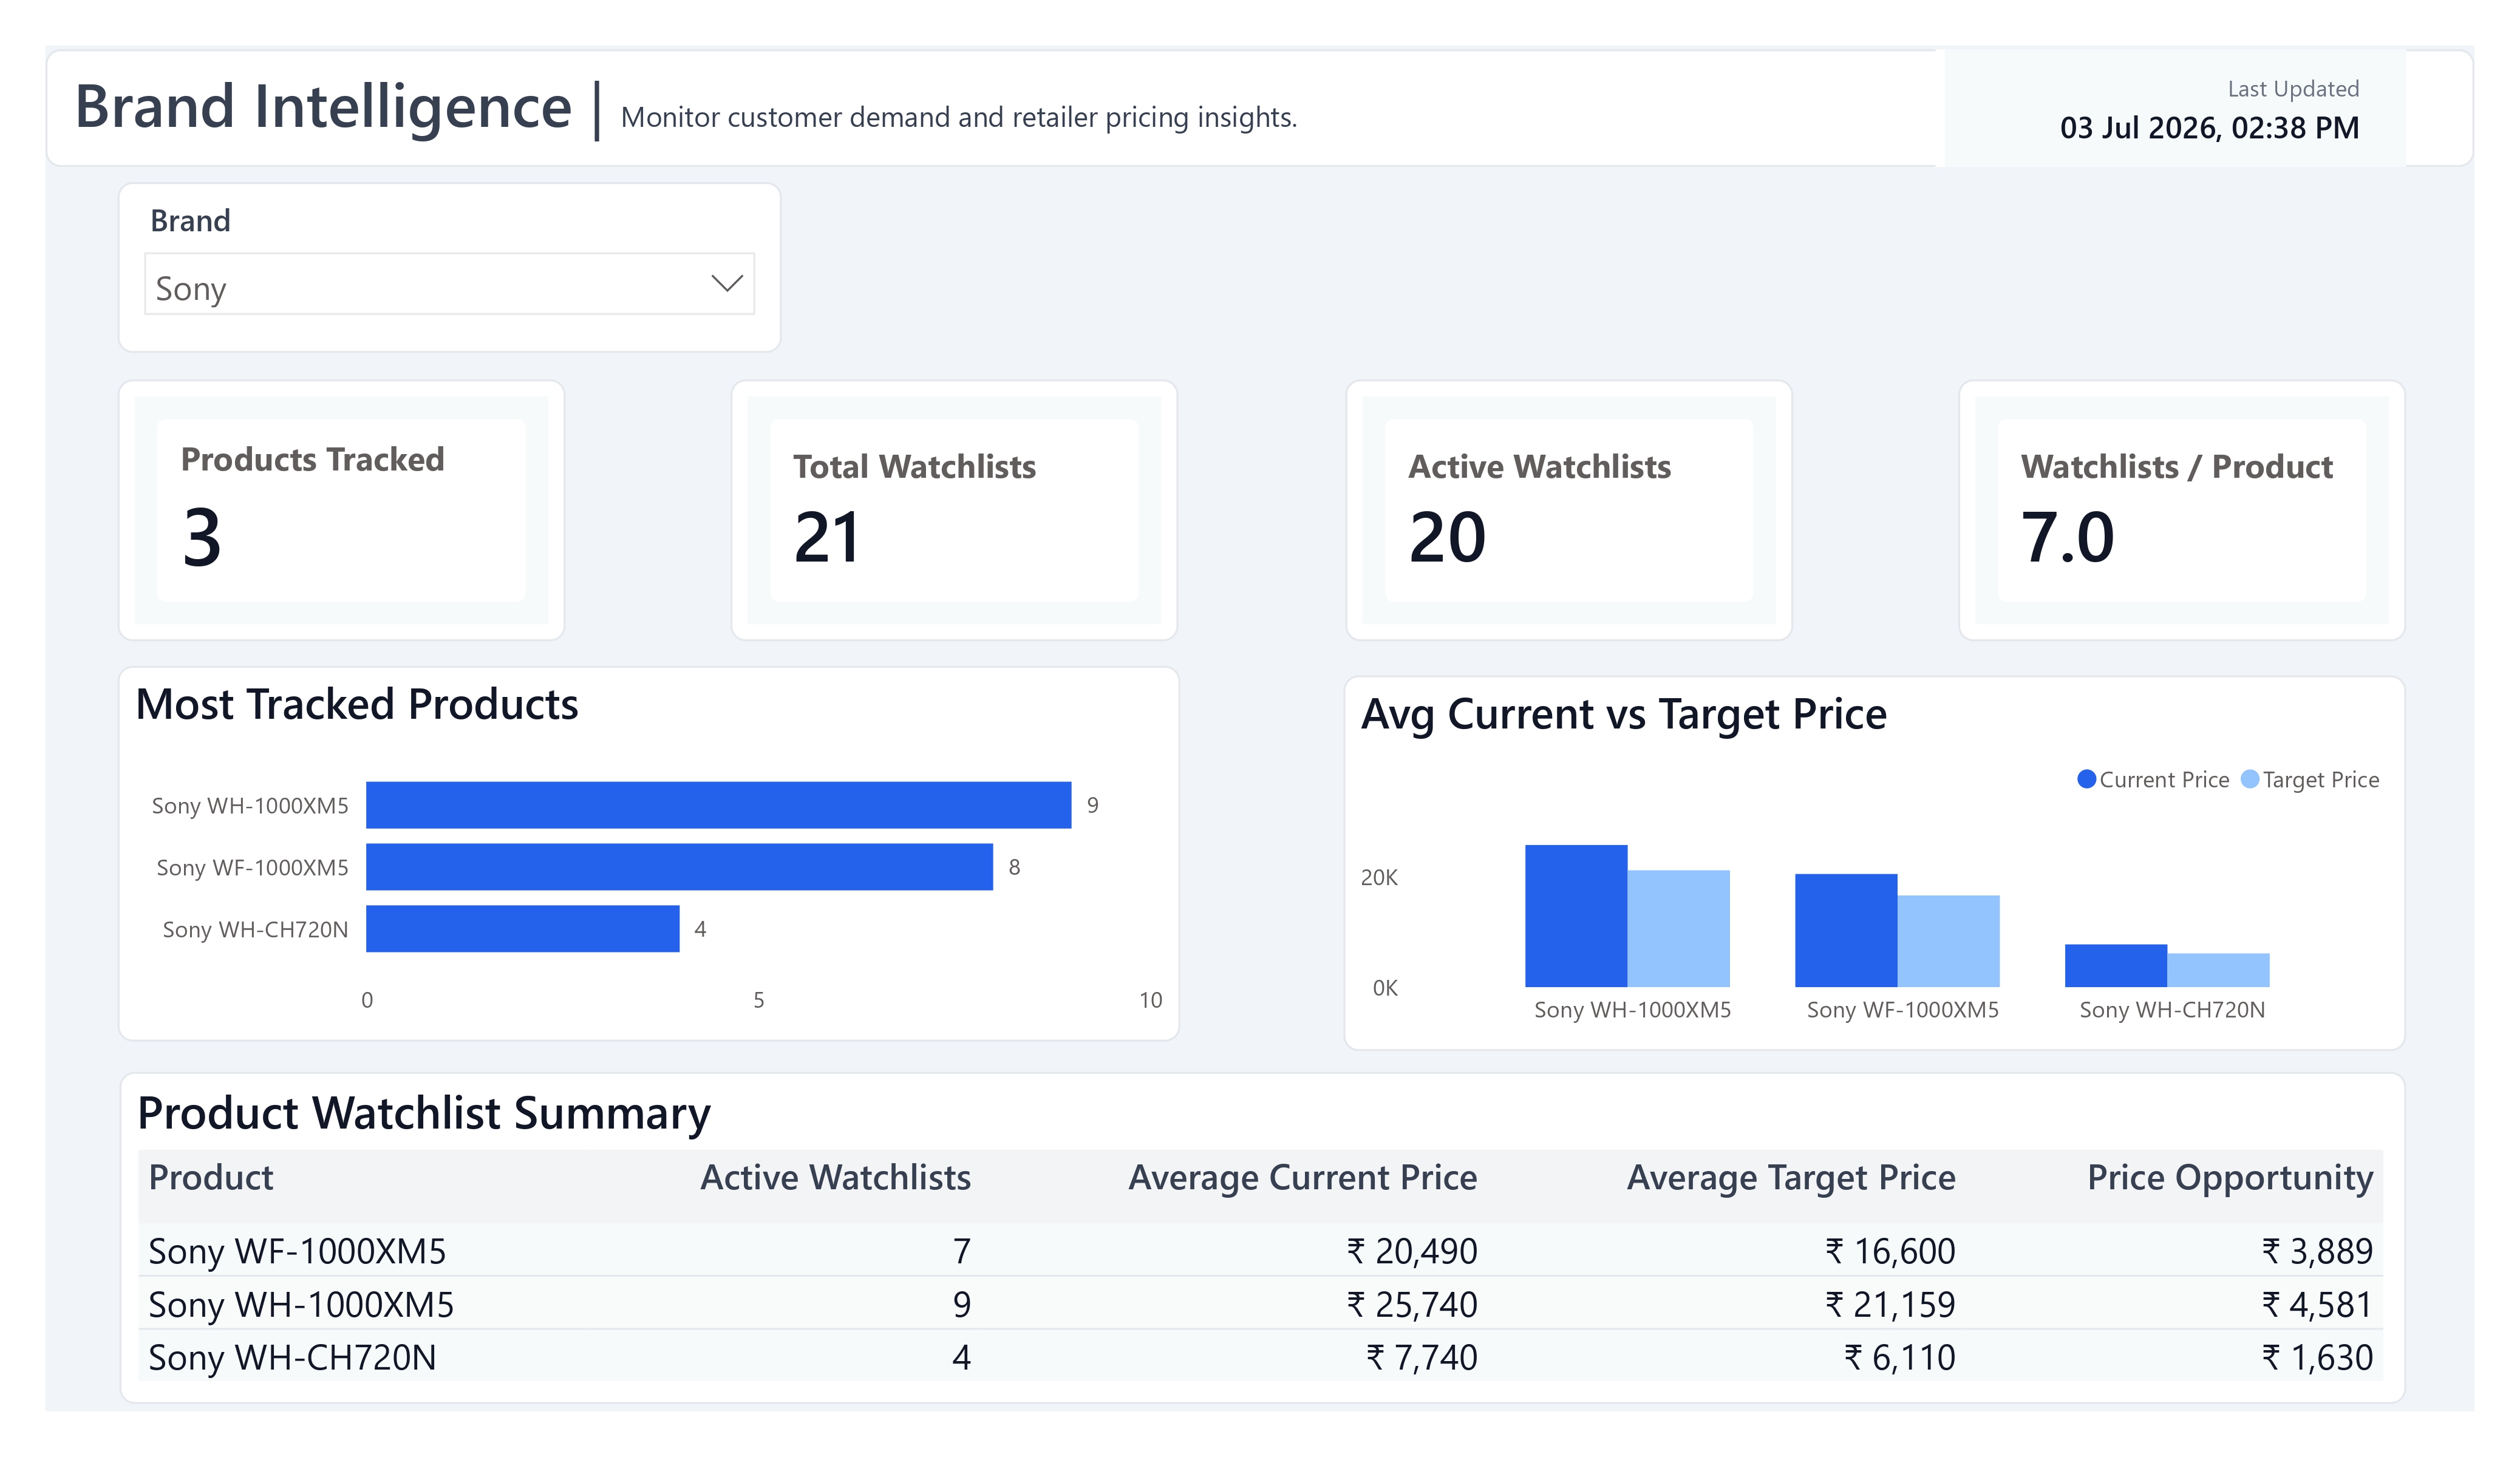The image size is (2520, 1457).
Task: Click the ₹ 20,490 current price cell
Action: point(1411,1251)
